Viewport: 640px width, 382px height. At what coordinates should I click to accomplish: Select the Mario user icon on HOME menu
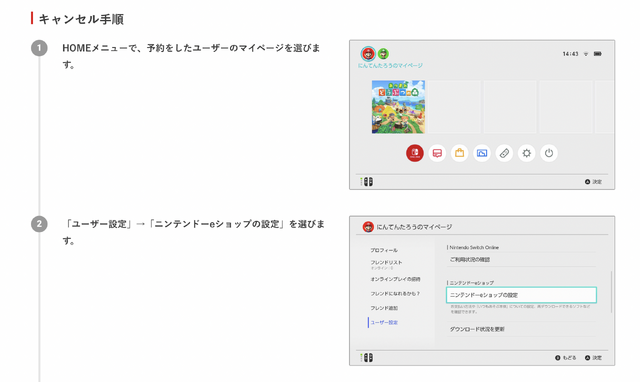click(368, 53)
